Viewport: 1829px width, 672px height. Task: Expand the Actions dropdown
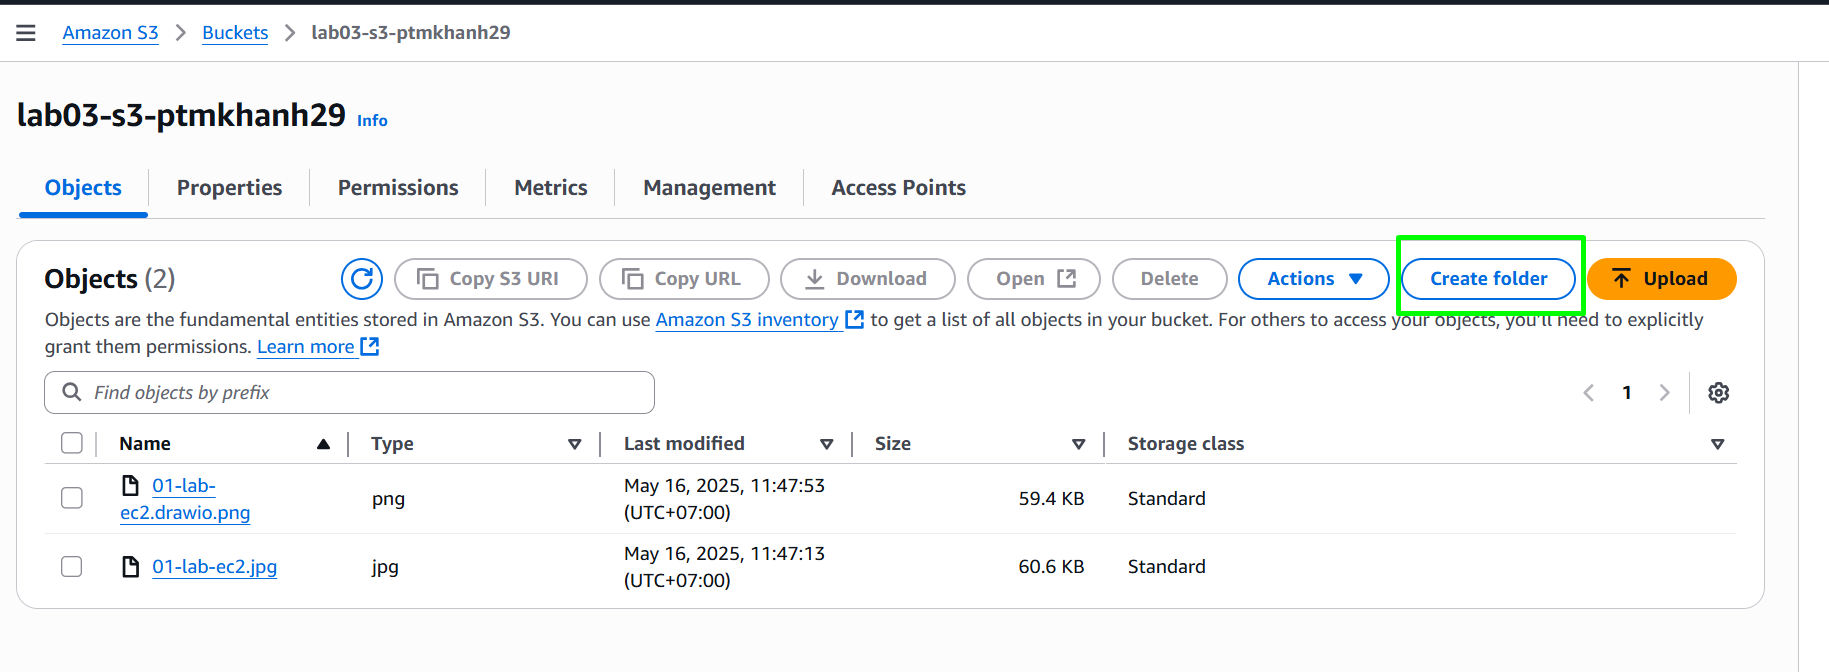point(1314,279)
